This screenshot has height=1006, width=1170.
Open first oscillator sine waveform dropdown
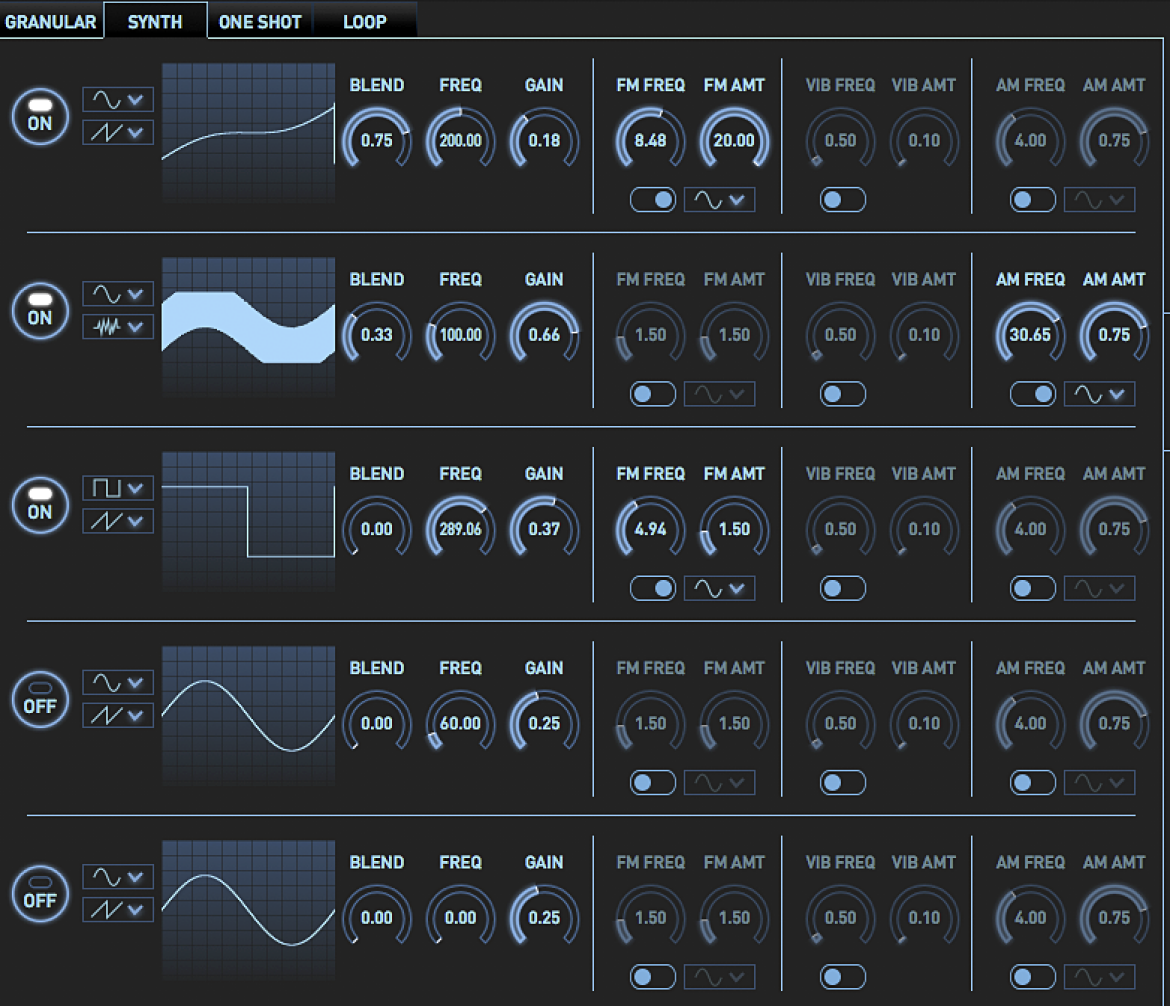pyautogui.click(x=118, y=99)
